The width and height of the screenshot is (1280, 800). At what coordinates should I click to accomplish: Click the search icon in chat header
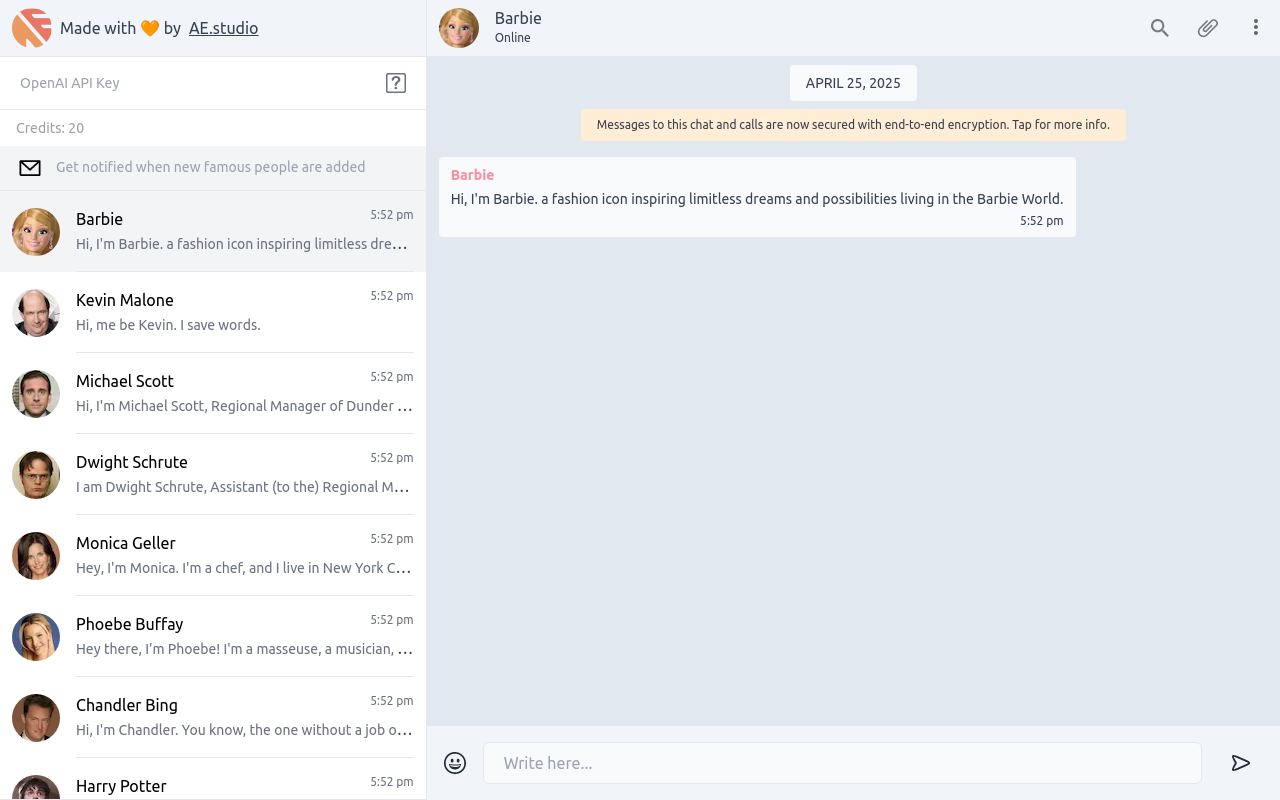click(x=1159, y=28)
